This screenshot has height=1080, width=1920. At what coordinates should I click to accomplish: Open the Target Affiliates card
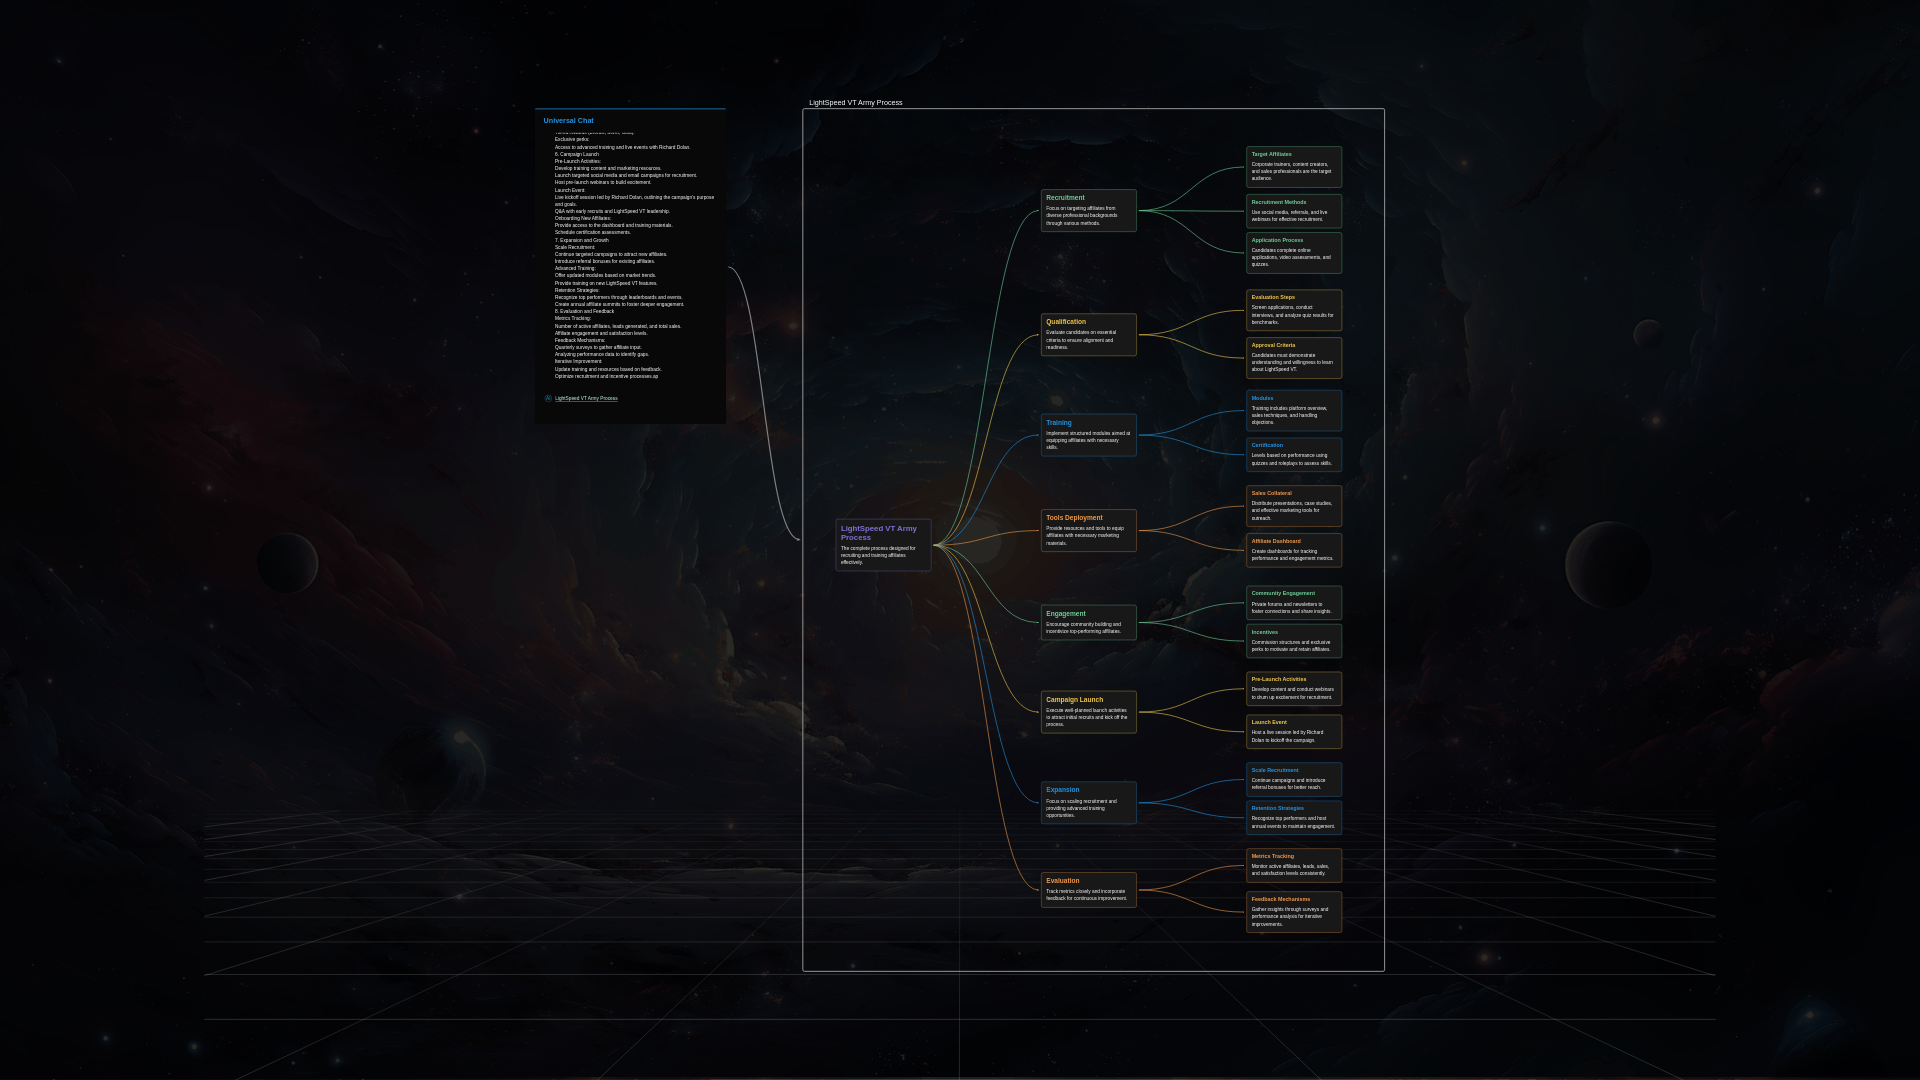(x=1293, y=167)
